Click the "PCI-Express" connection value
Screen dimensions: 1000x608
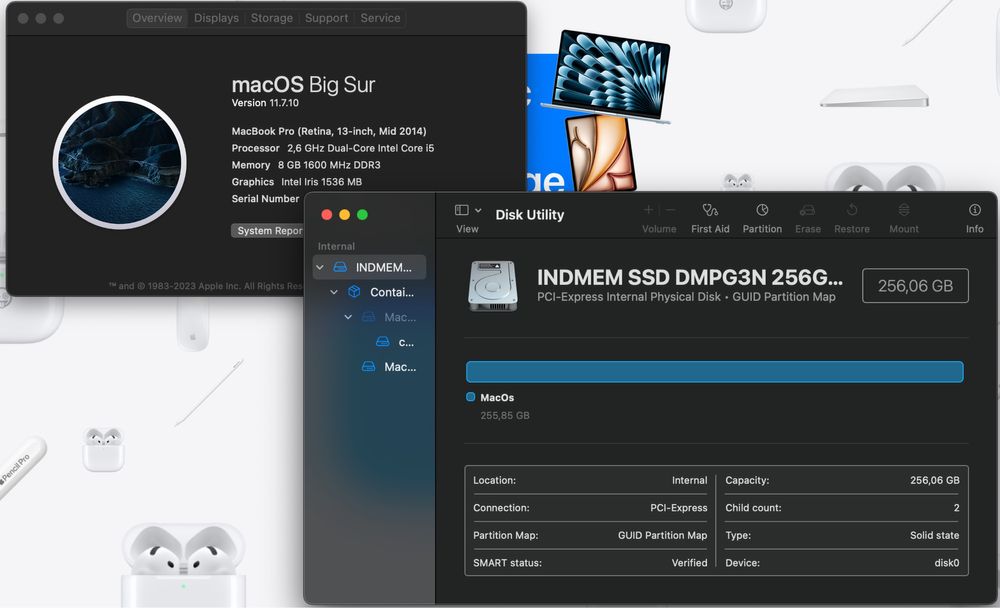(679, 508)
